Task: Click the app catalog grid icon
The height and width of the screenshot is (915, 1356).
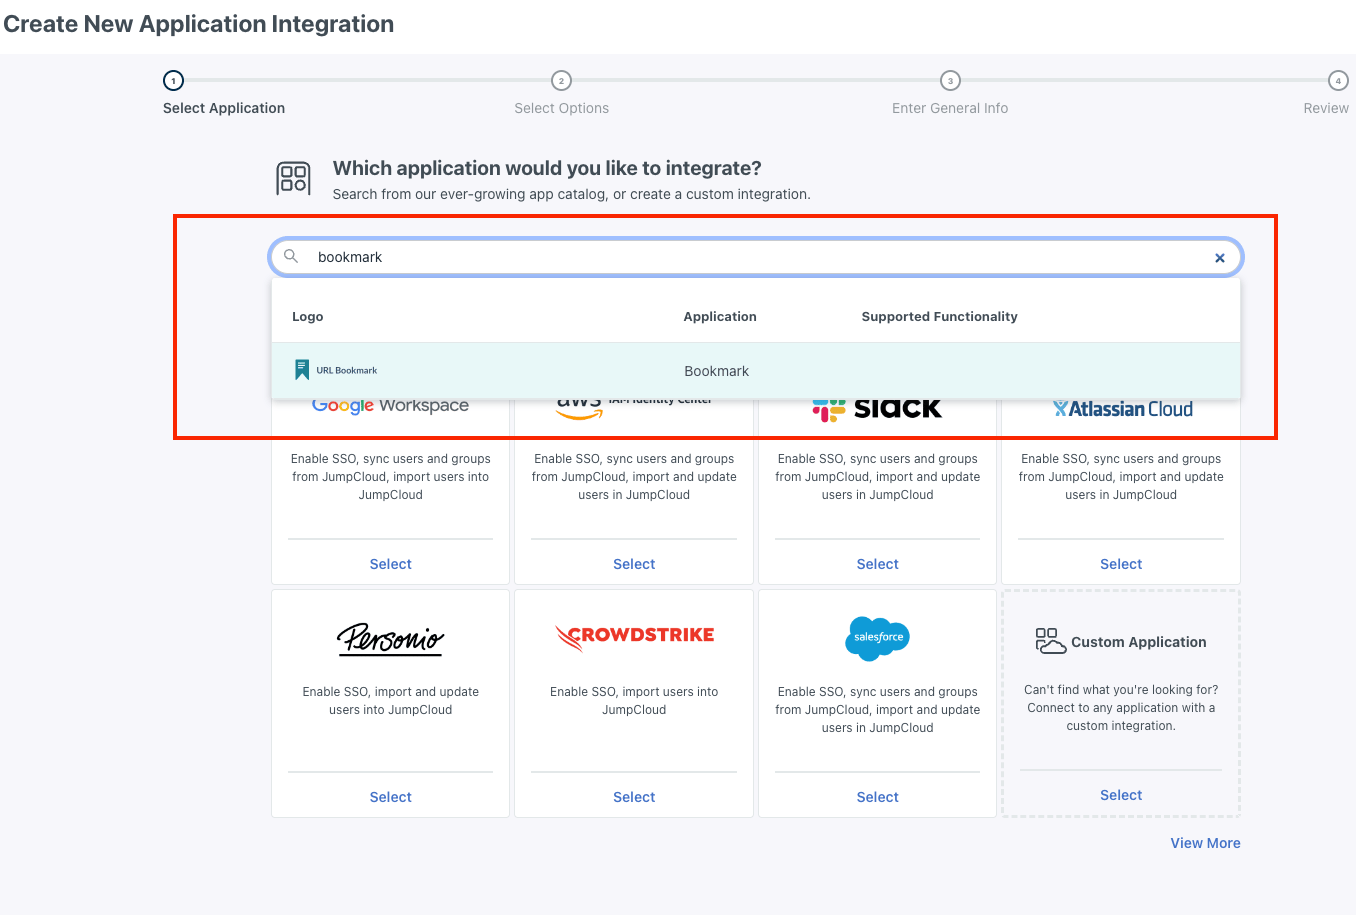Action: pyautogui.click(x=293, y=179)
